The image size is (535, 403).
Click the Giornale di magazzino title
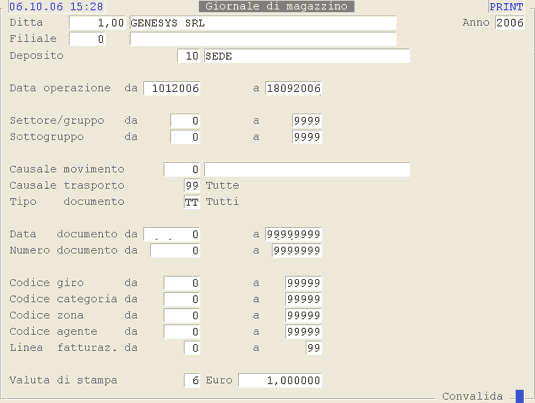[276, 6]
